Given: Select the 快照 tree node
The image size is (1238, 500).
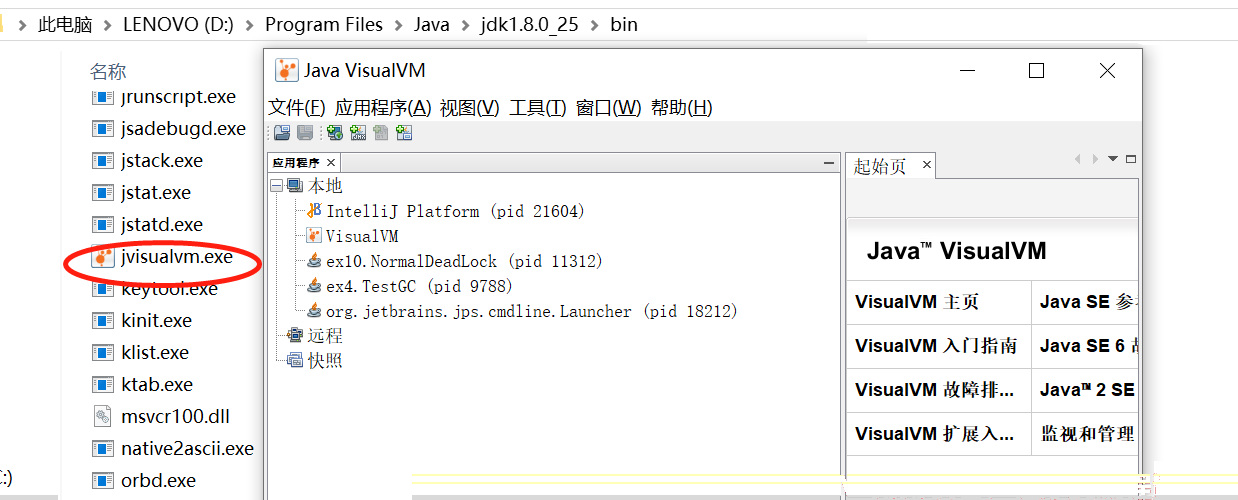Looking at the screenshot, I should [325, 361].
